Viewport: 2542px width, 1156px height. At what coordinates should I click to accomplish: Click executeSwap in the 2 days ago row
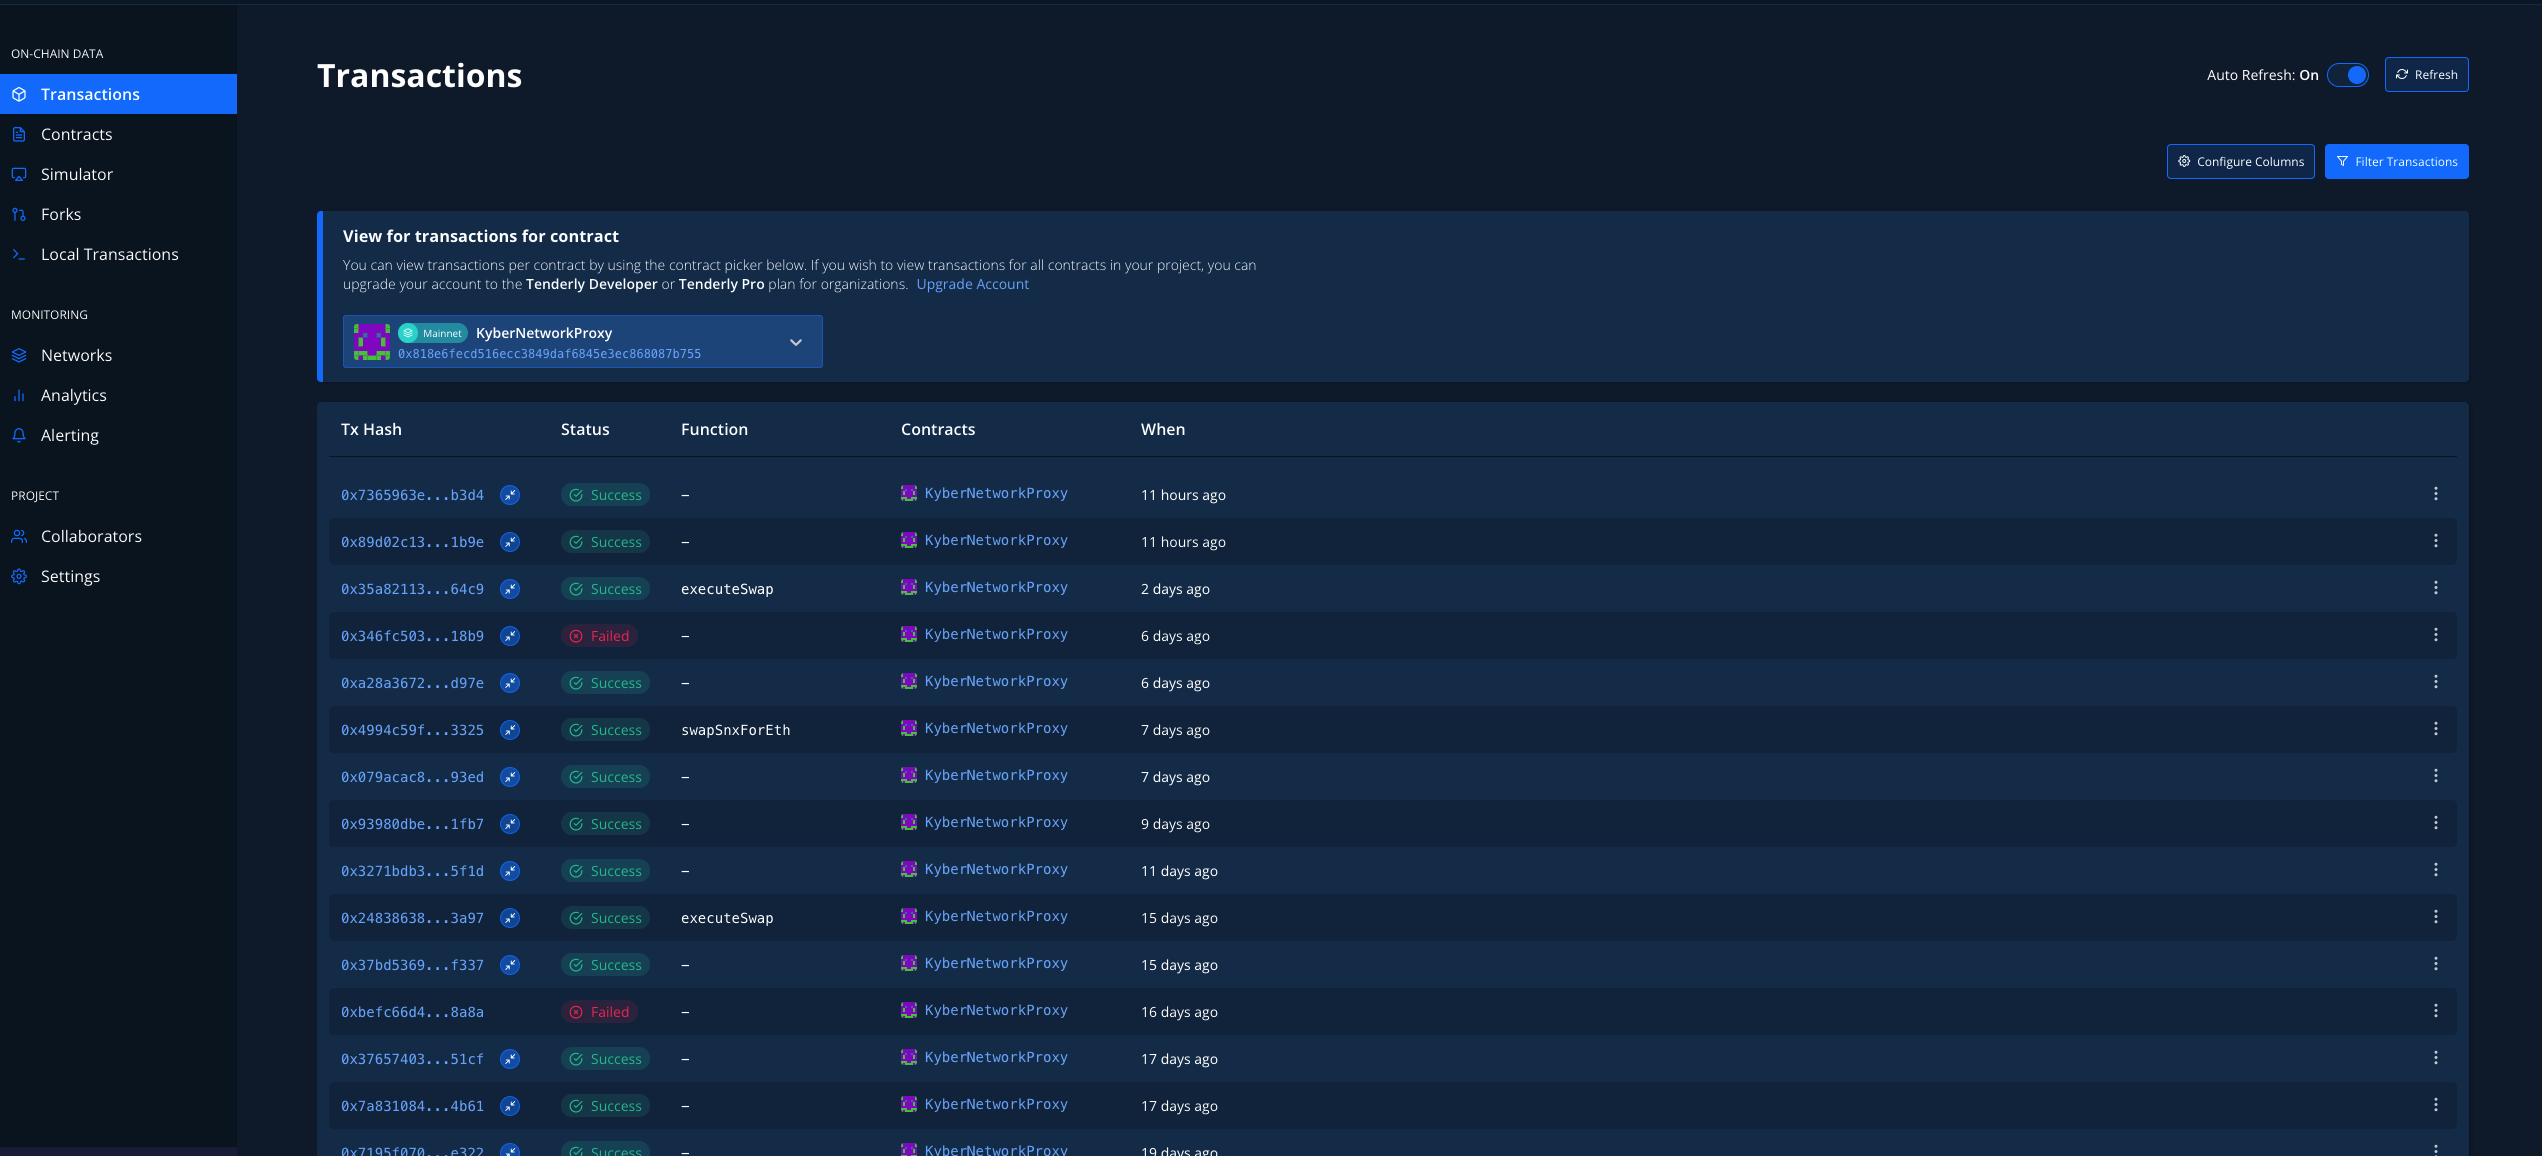pyautogui.click(x=727, y=589)
